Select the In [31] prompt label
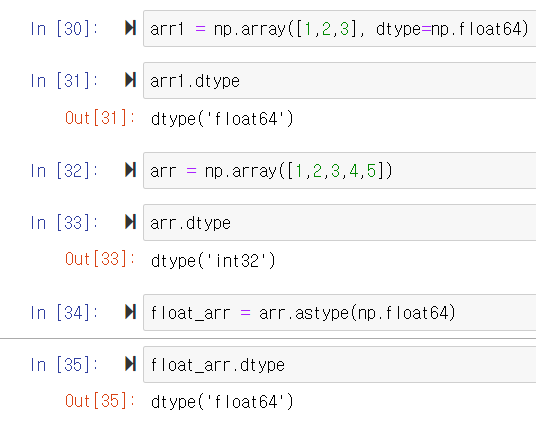 pyautogui.click(x=64, y=81)
